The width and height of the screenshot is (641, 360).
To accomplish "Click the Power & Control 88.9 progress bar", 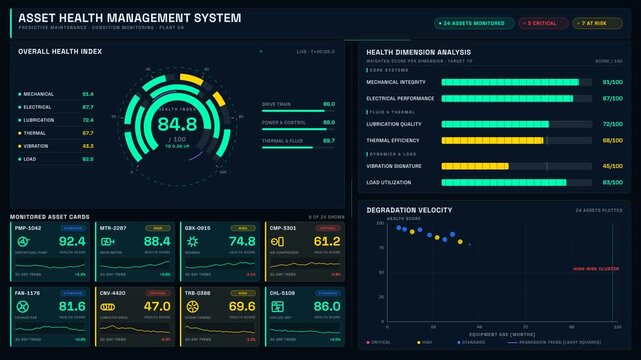I will [298, 129].
